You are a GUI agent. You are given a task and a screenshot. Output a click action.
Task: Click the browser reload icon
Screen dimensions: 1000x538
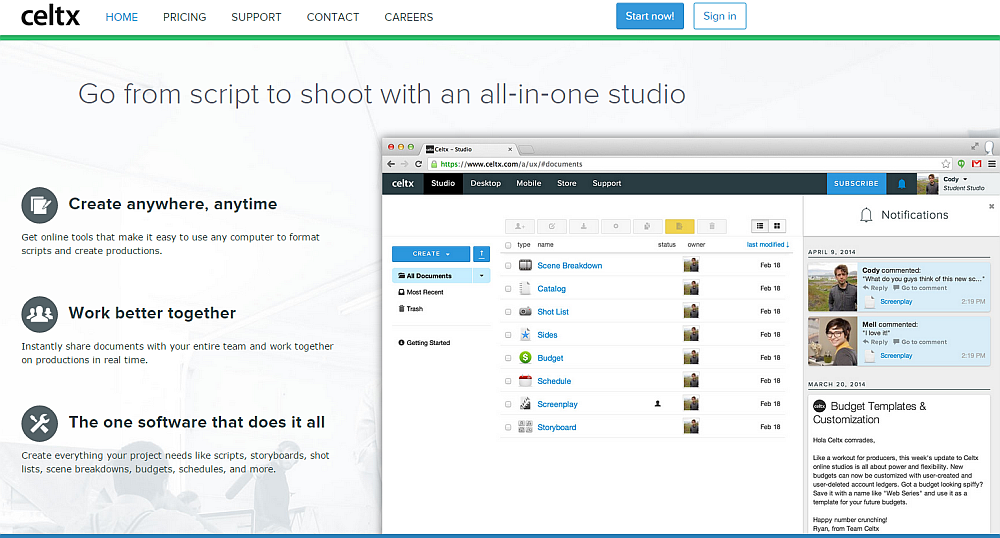418,164
